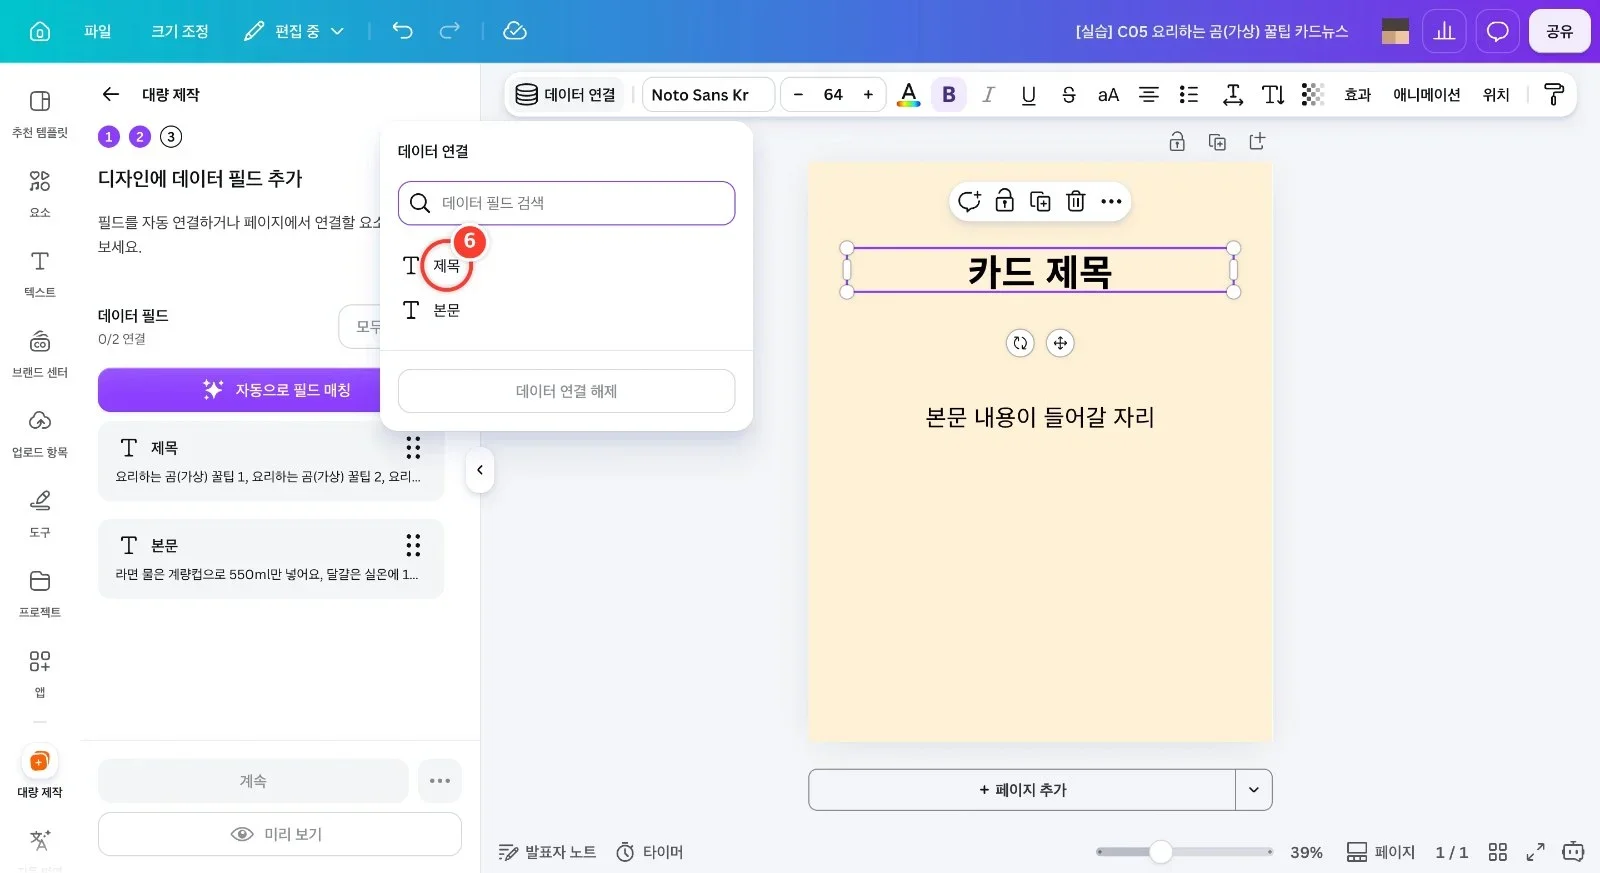Select the 본문 data field card
The height and width of the screenshot is (873, 1600).
click(x=271, y=559)
